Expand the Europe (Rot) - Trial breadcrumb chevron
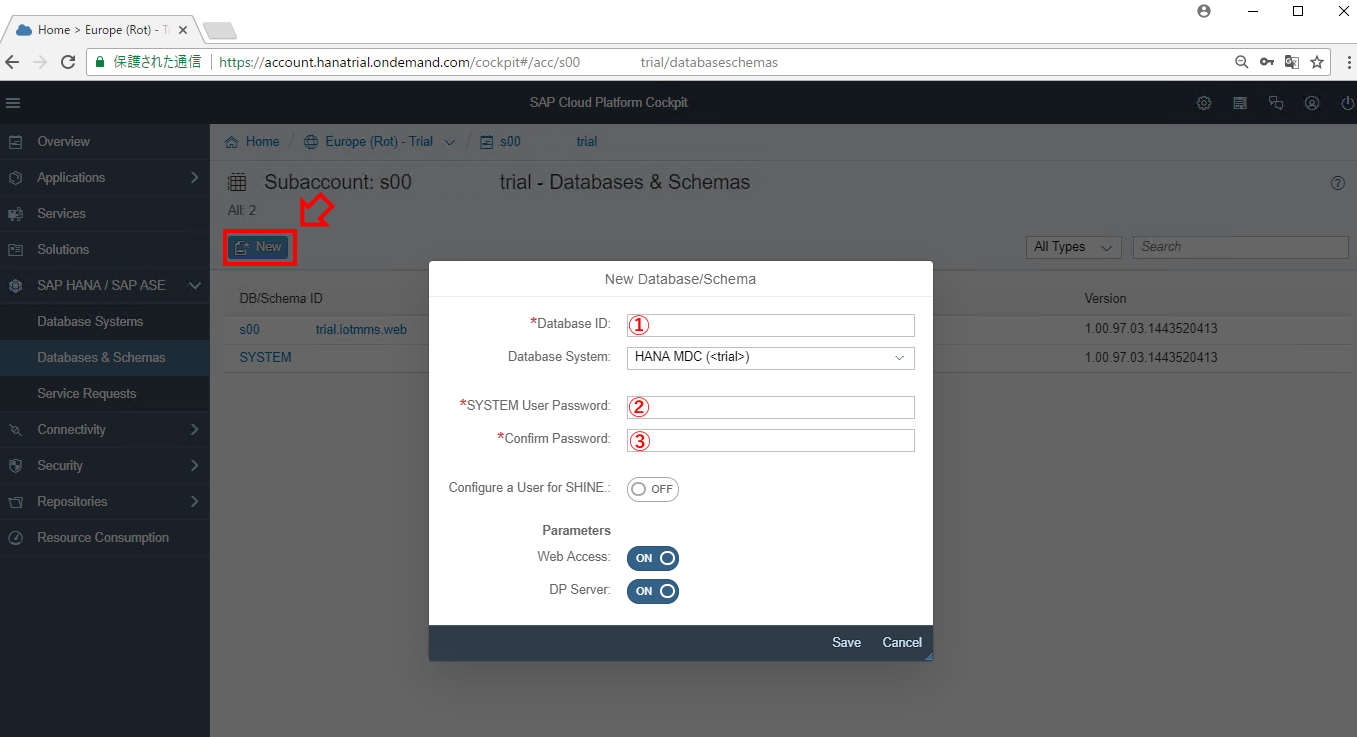 click(449, 142)
